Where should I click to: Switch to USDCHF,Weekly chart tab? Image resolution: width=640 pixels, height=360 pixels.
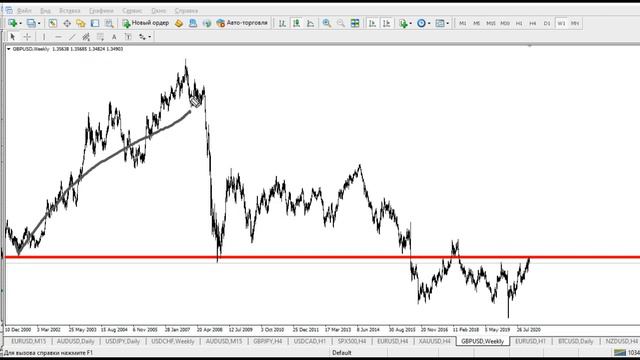pyautogui.click(x=173, y=341)
